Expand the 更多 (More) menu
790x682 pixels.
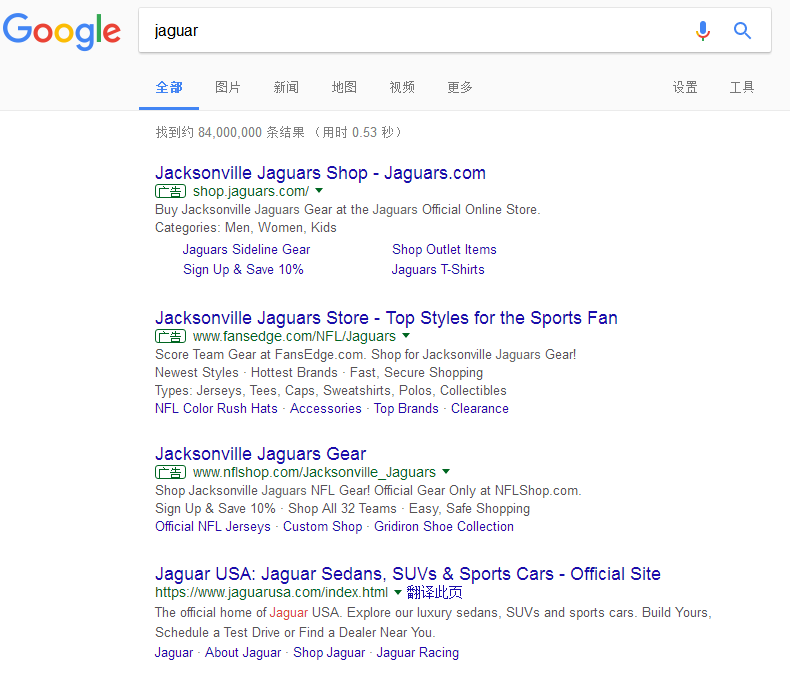460,88
